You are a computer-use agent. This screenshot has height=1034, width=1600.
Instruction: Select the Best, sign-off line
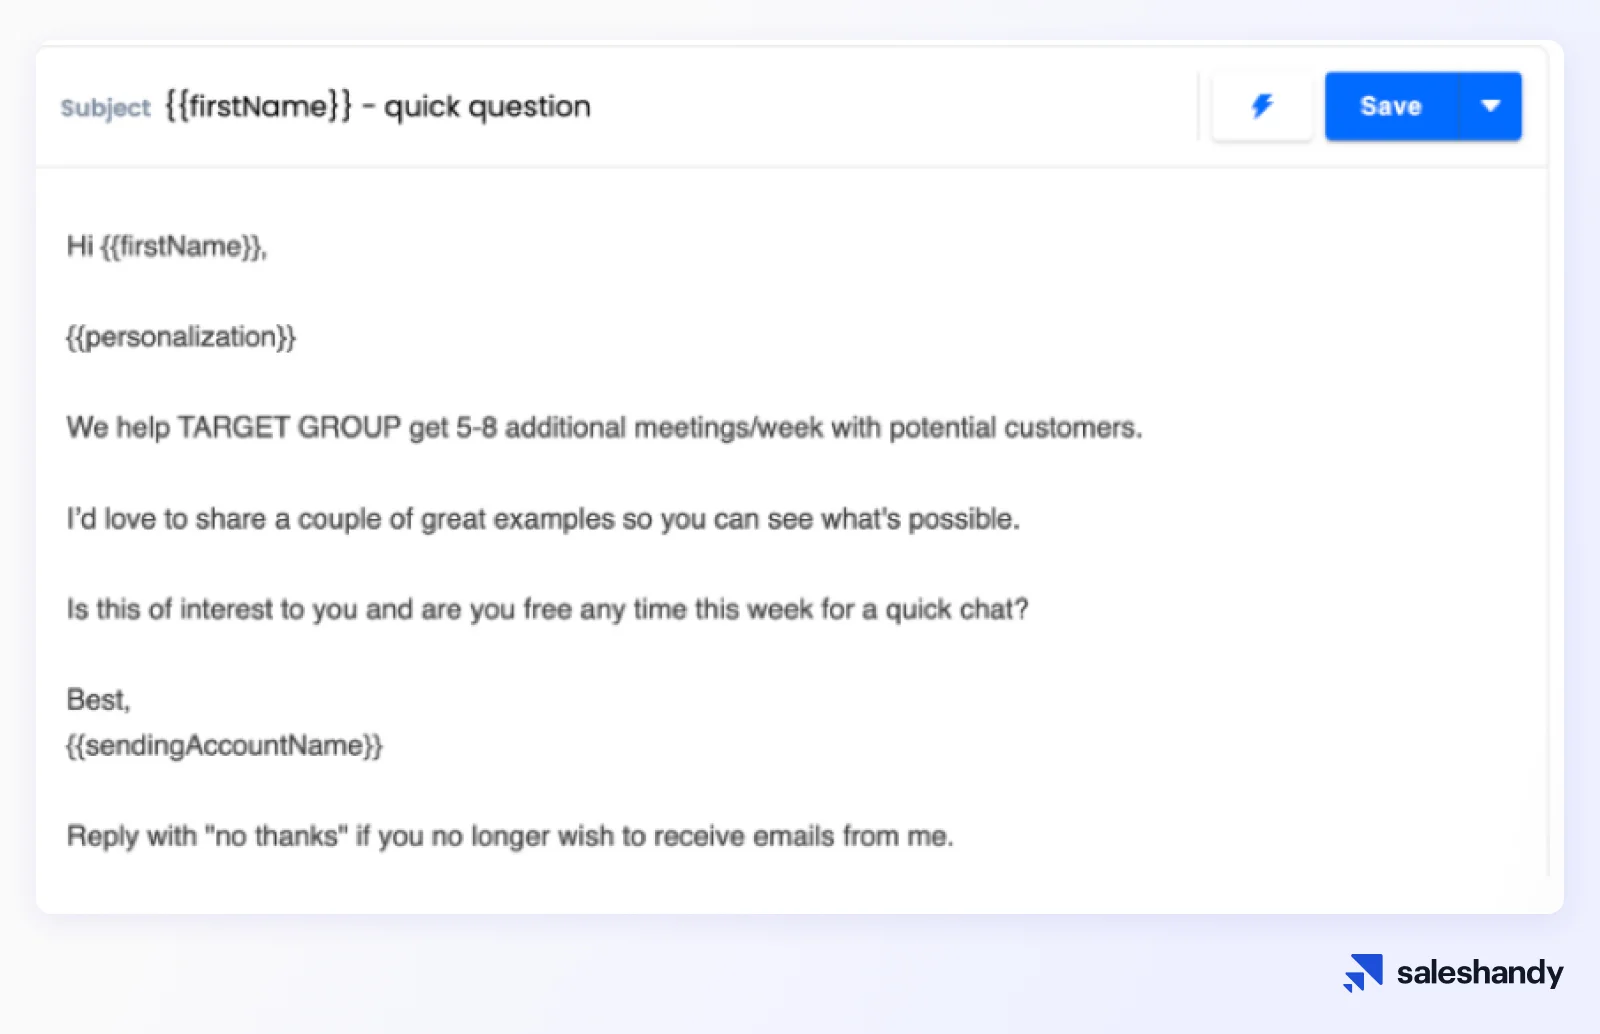96,700
